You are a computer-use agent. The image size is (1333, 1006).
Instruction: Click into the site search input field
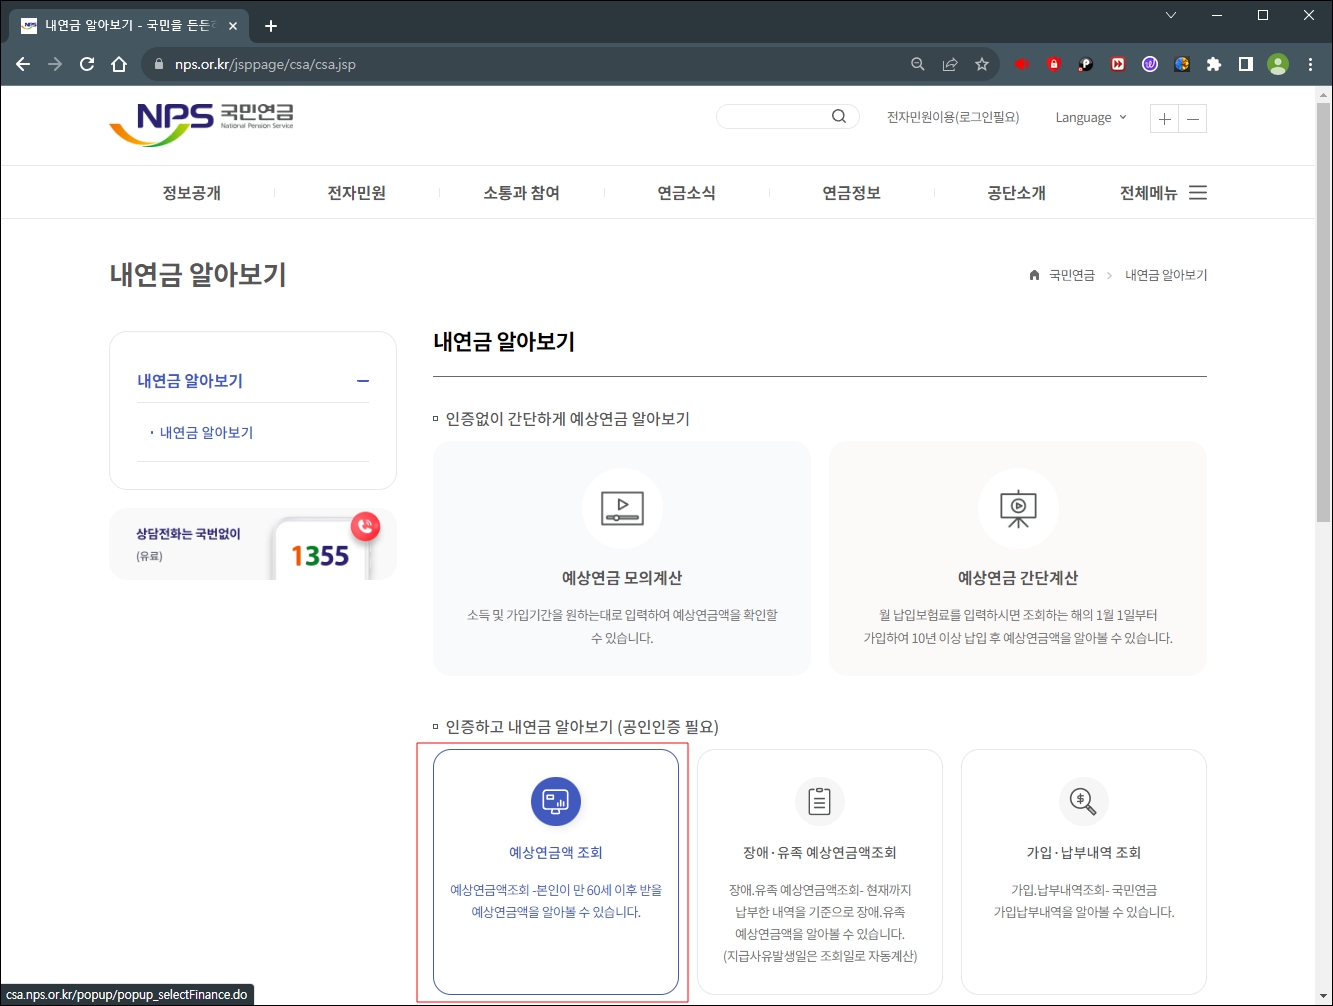pyautogui.click(x=776, y=116)
